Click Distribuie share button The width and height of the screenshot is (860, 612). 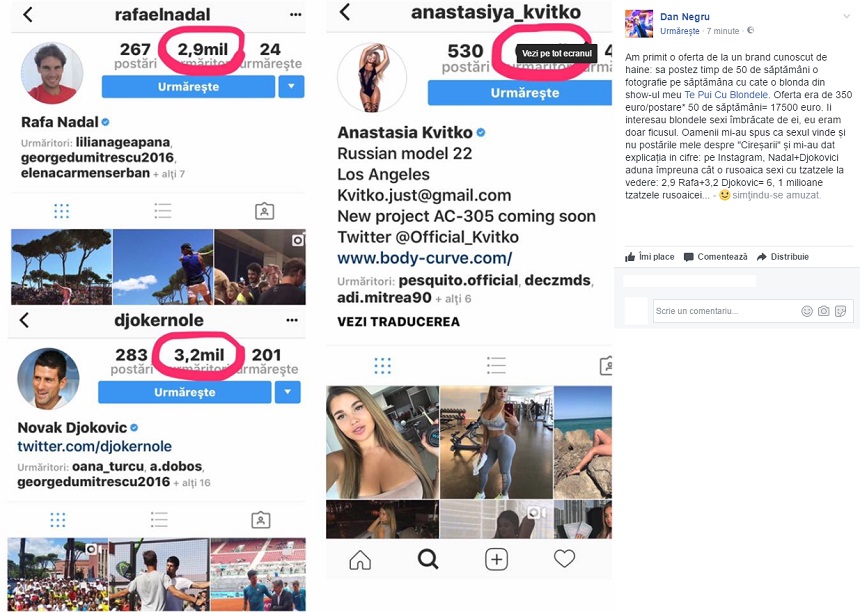783,257
